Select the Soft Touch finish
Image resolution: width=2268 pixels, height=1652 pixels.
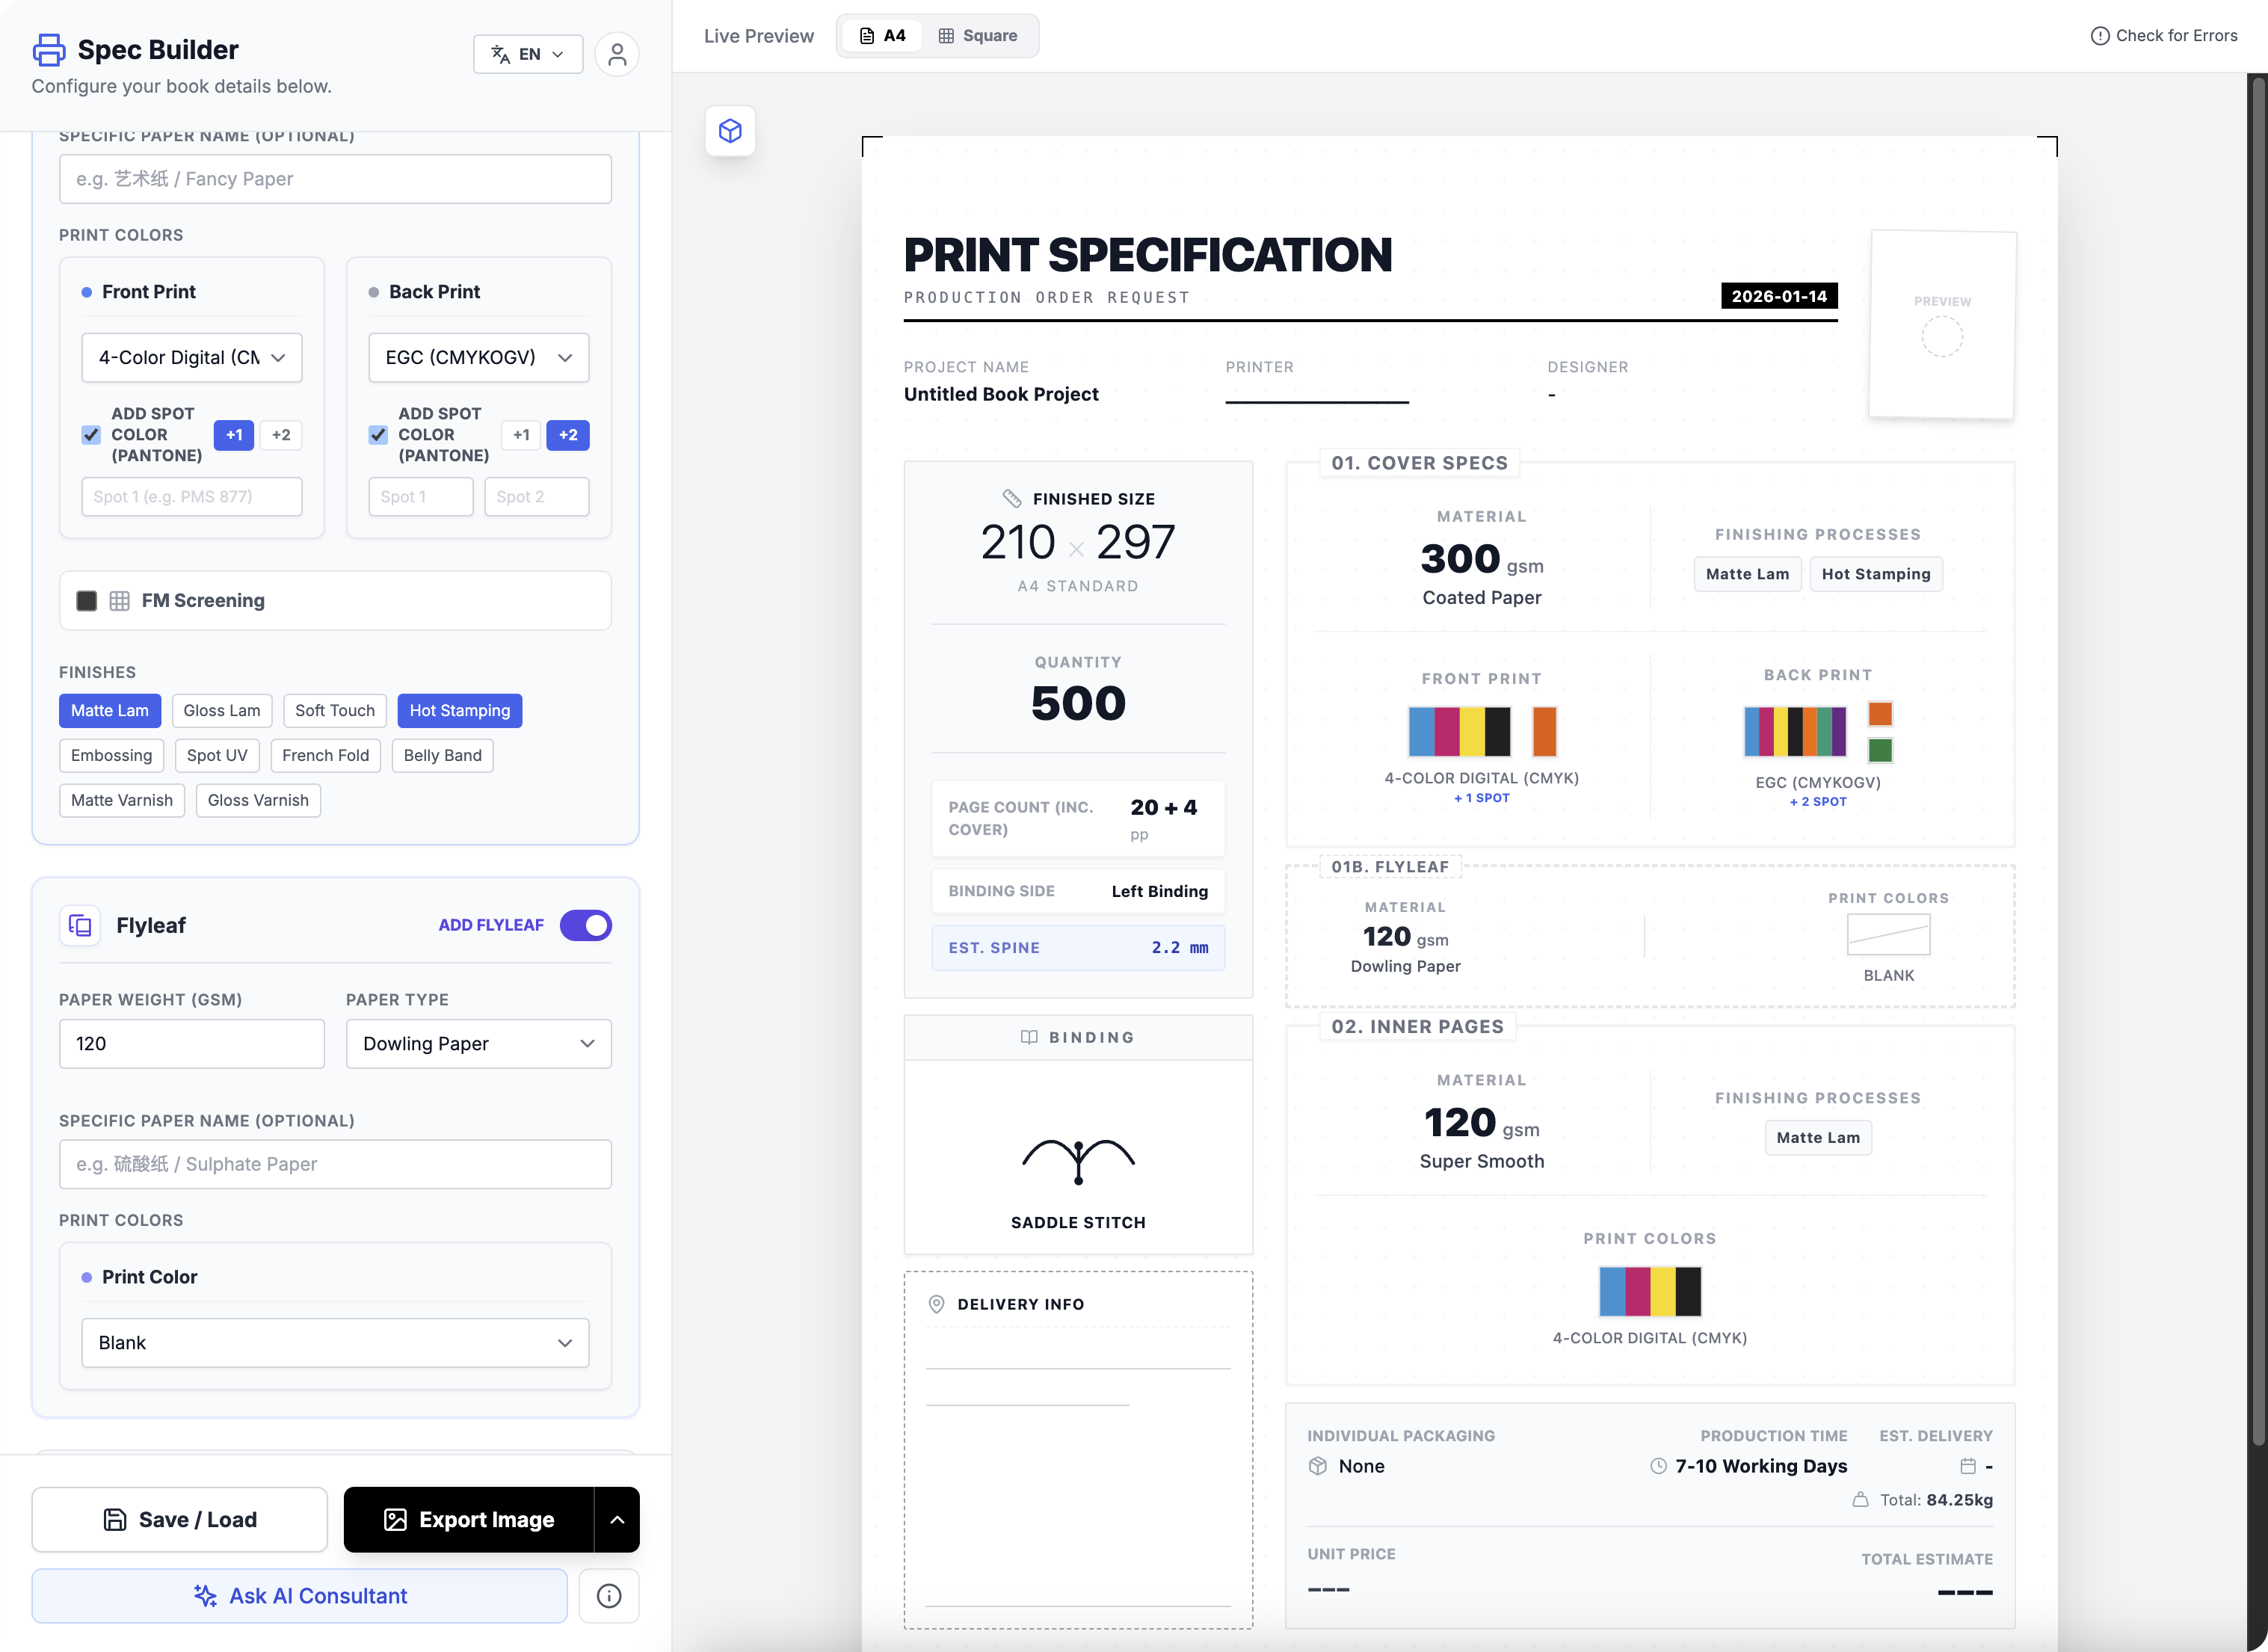pyautogui.click(x=334, y=711)
